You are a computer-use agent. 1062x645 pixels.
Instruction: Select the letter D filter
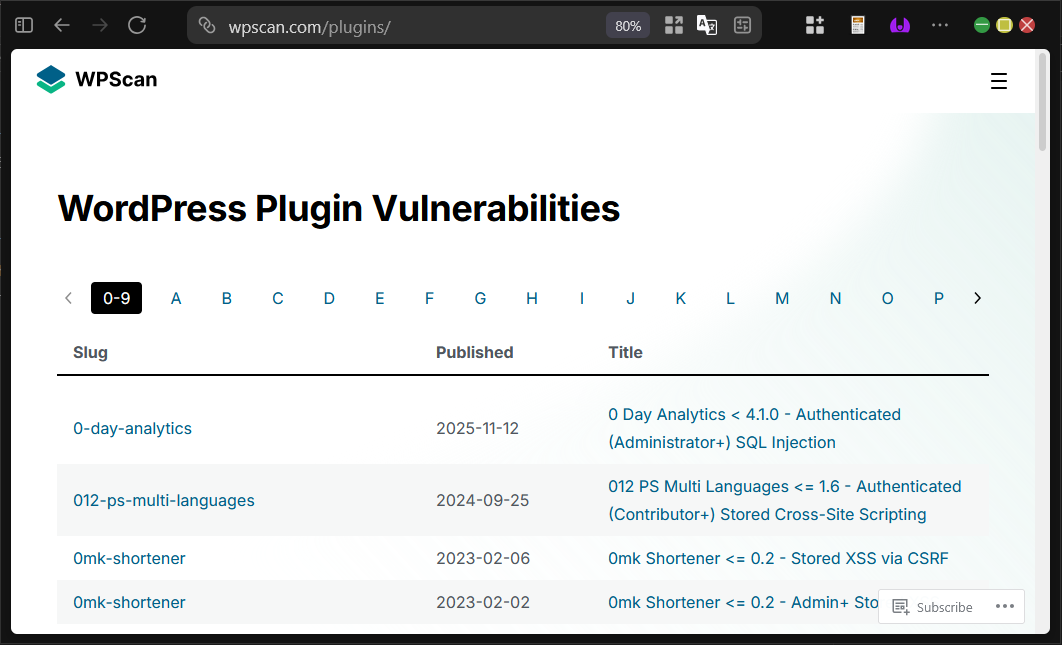click(329, 298)
